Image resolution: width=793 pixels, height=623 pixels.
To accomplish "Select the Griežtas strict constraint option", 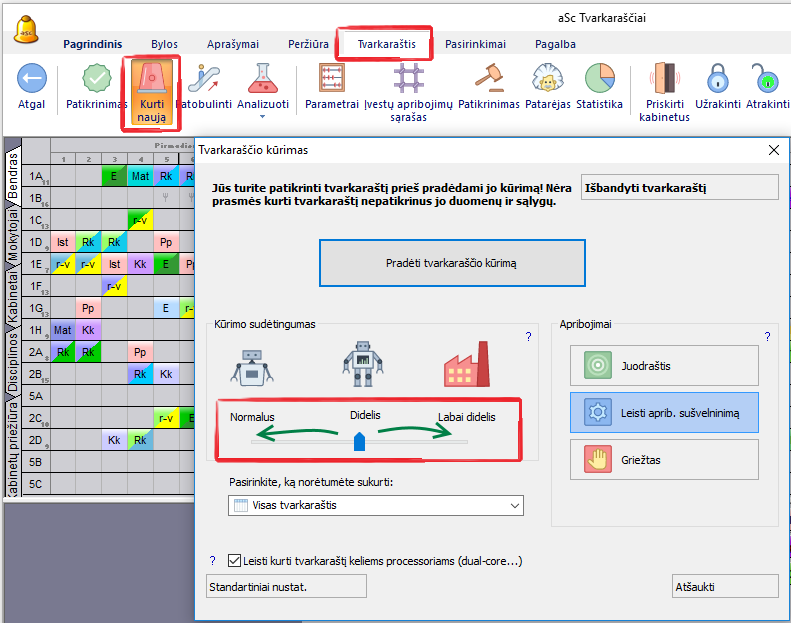I will click(x=664, y=459).
